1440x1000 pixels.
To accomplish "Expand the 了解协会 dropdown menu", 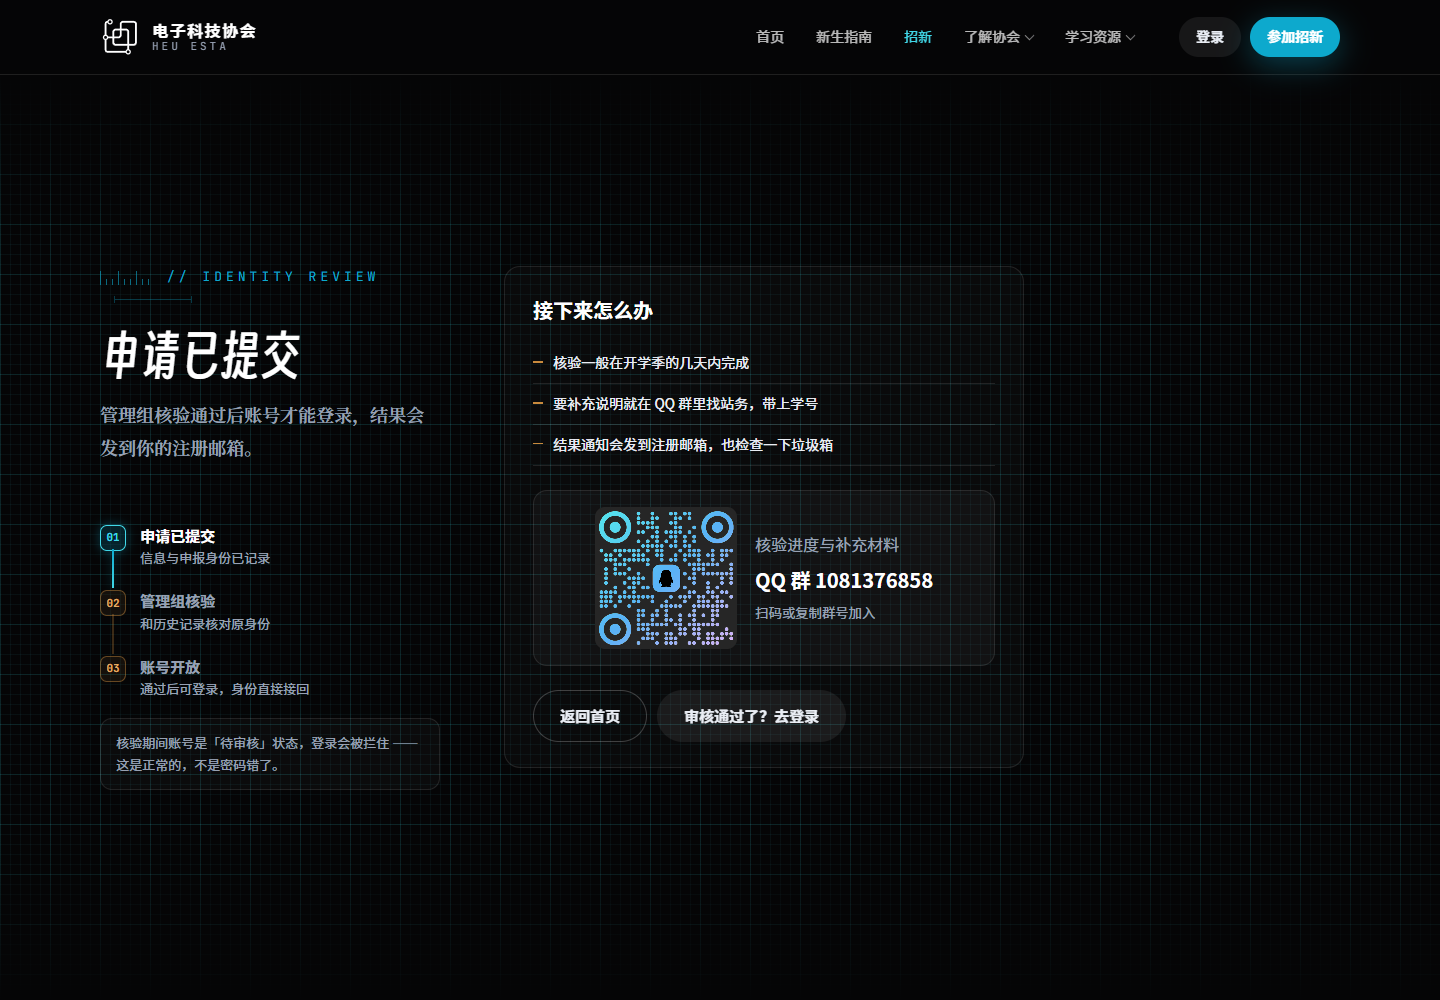I will 999,37.
